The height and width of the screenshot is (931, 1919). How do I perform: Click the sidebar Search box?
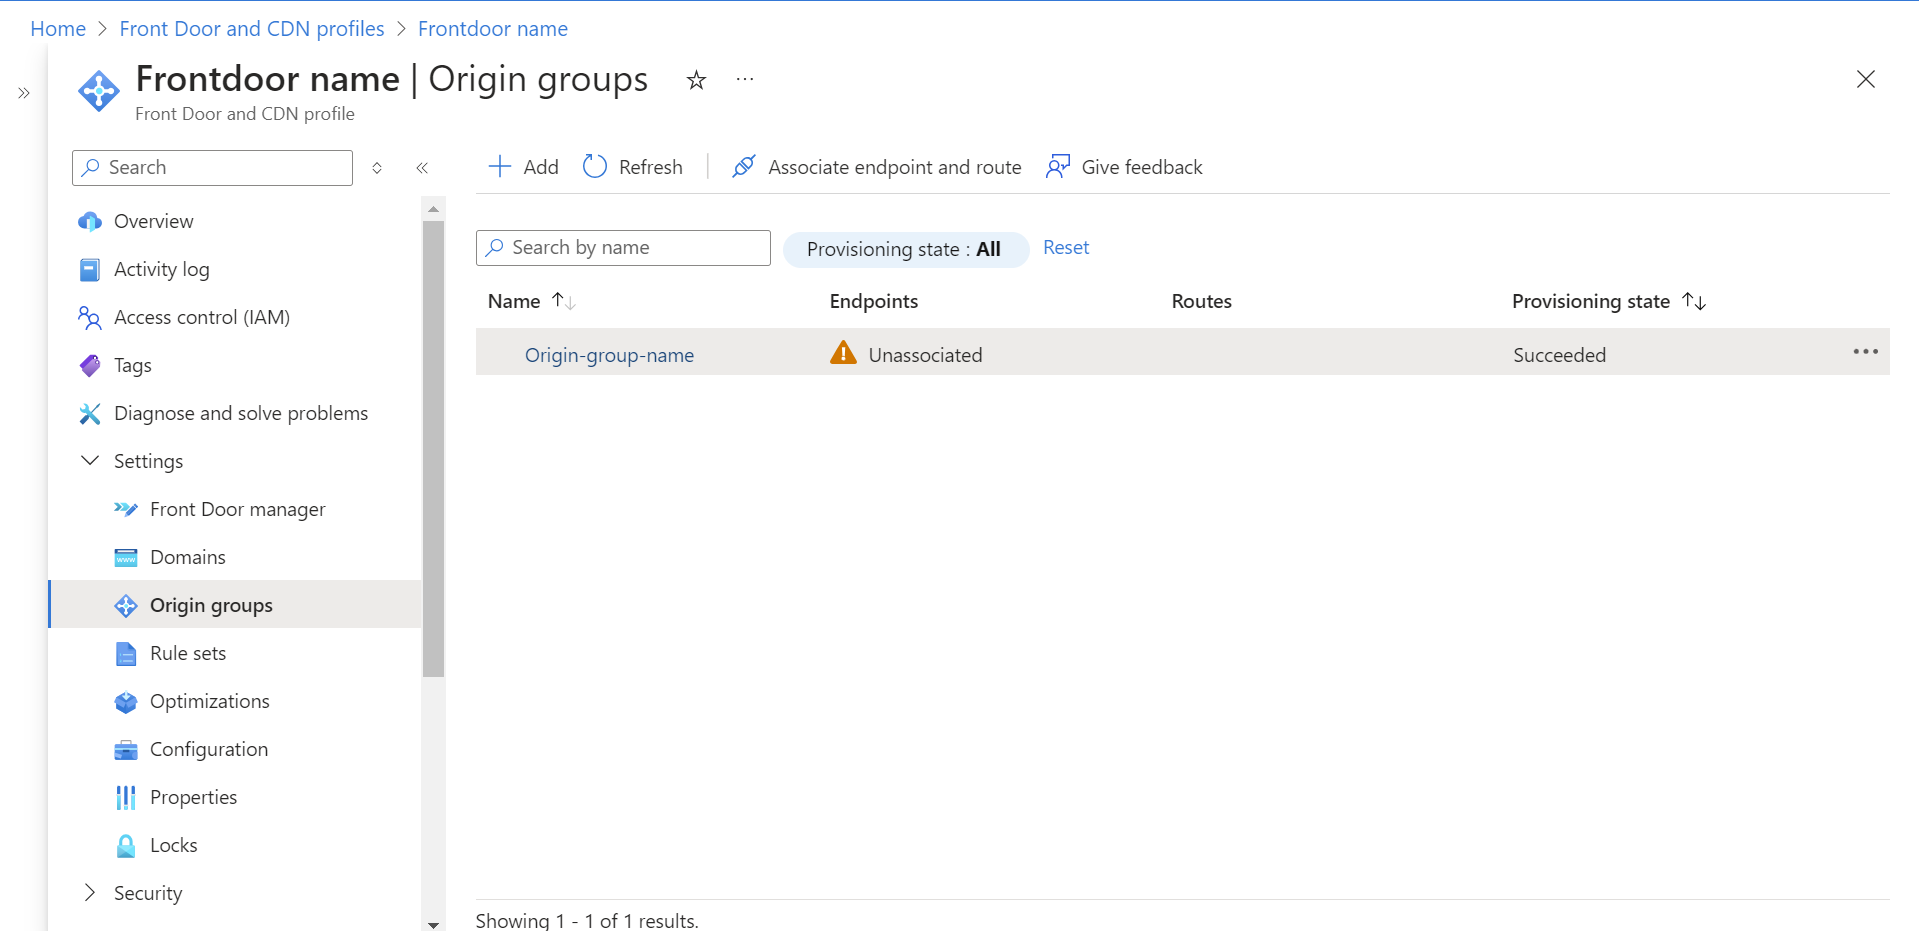[x=212, y=167]
